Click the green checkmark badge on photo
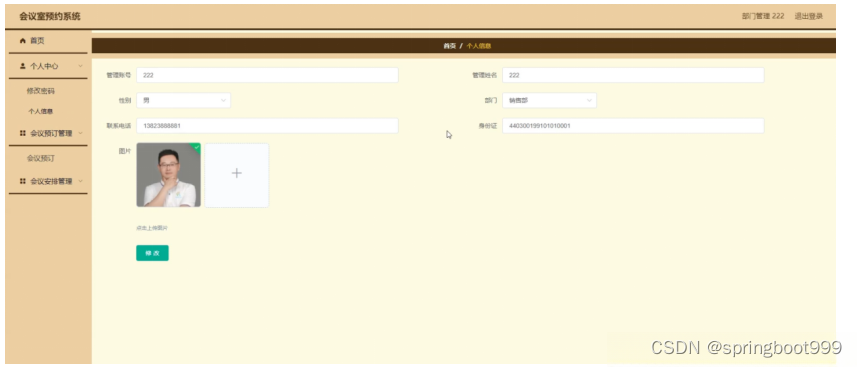Screen dimensions: 857x367 point(196,147)
